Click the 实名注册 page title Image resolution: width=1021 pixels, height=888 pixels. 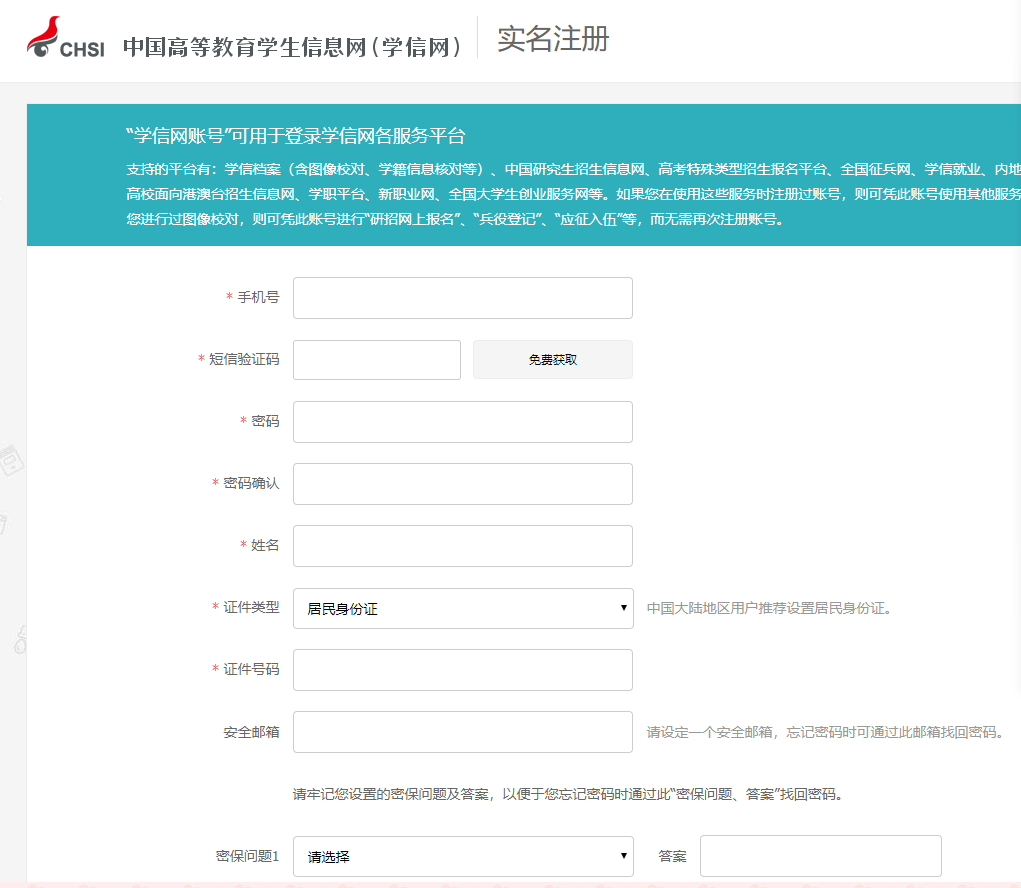coord(554,40)
